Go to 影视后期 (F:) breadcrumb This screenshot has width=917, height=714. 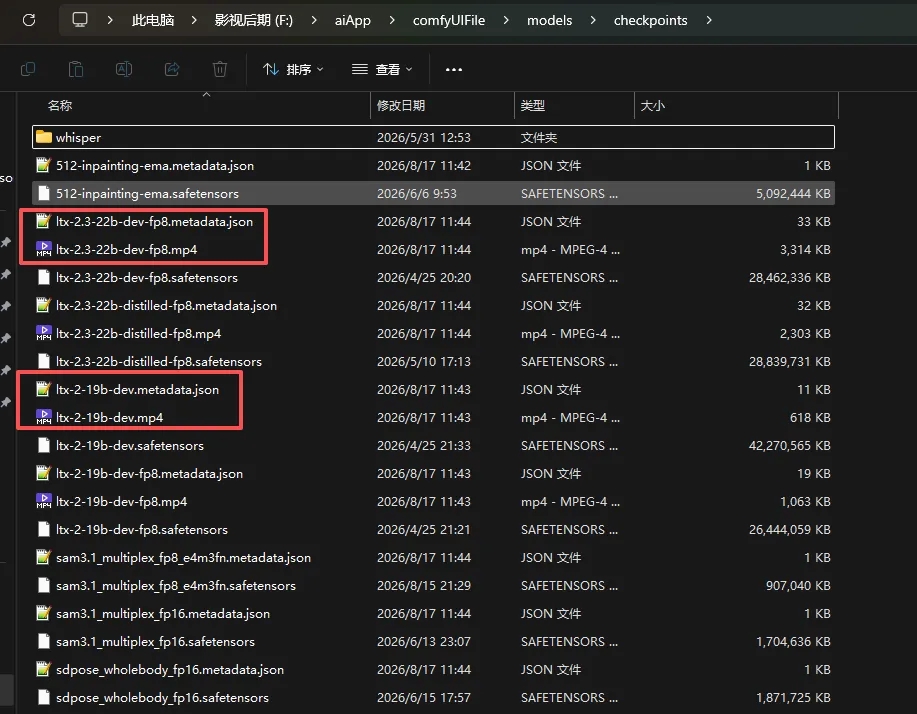tap(254, 20)
